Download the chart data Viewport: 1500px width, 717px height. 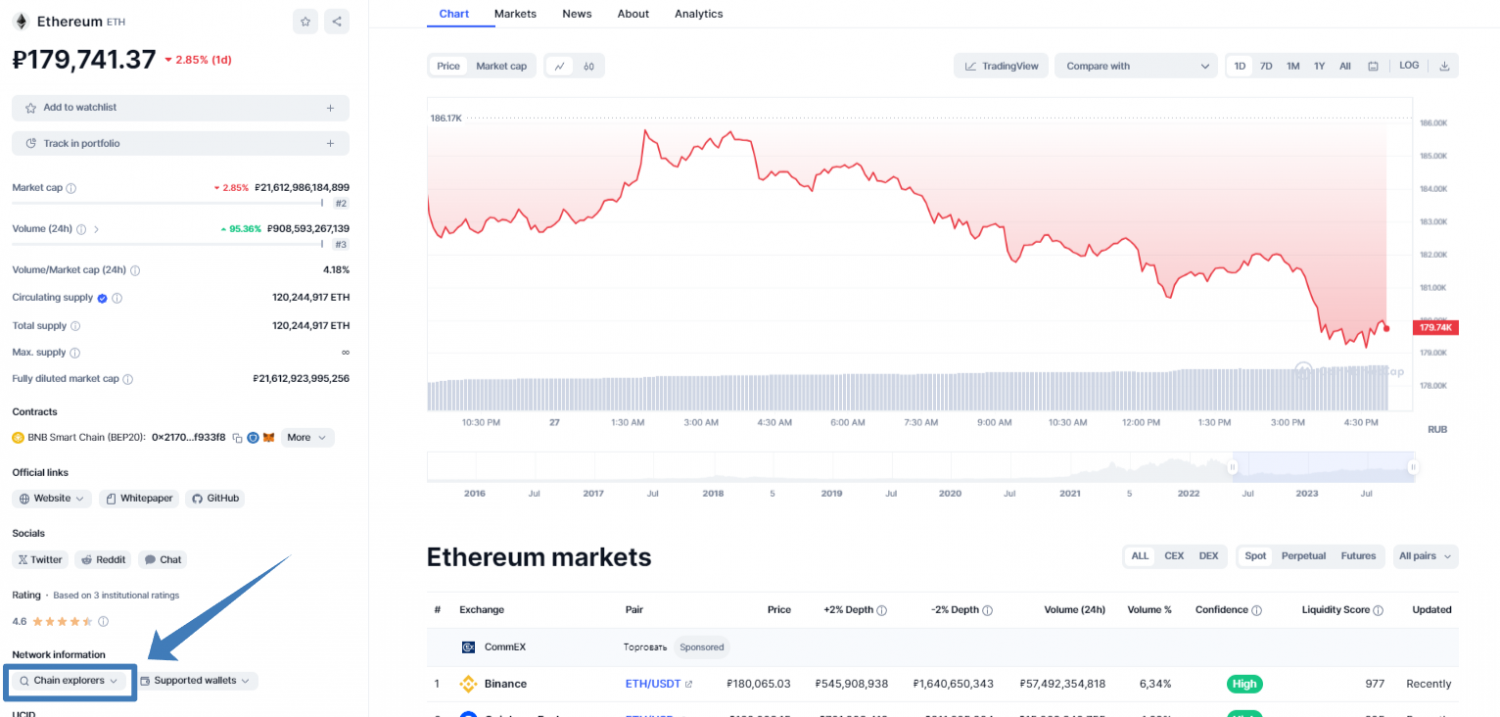(x=1444, y=66)
